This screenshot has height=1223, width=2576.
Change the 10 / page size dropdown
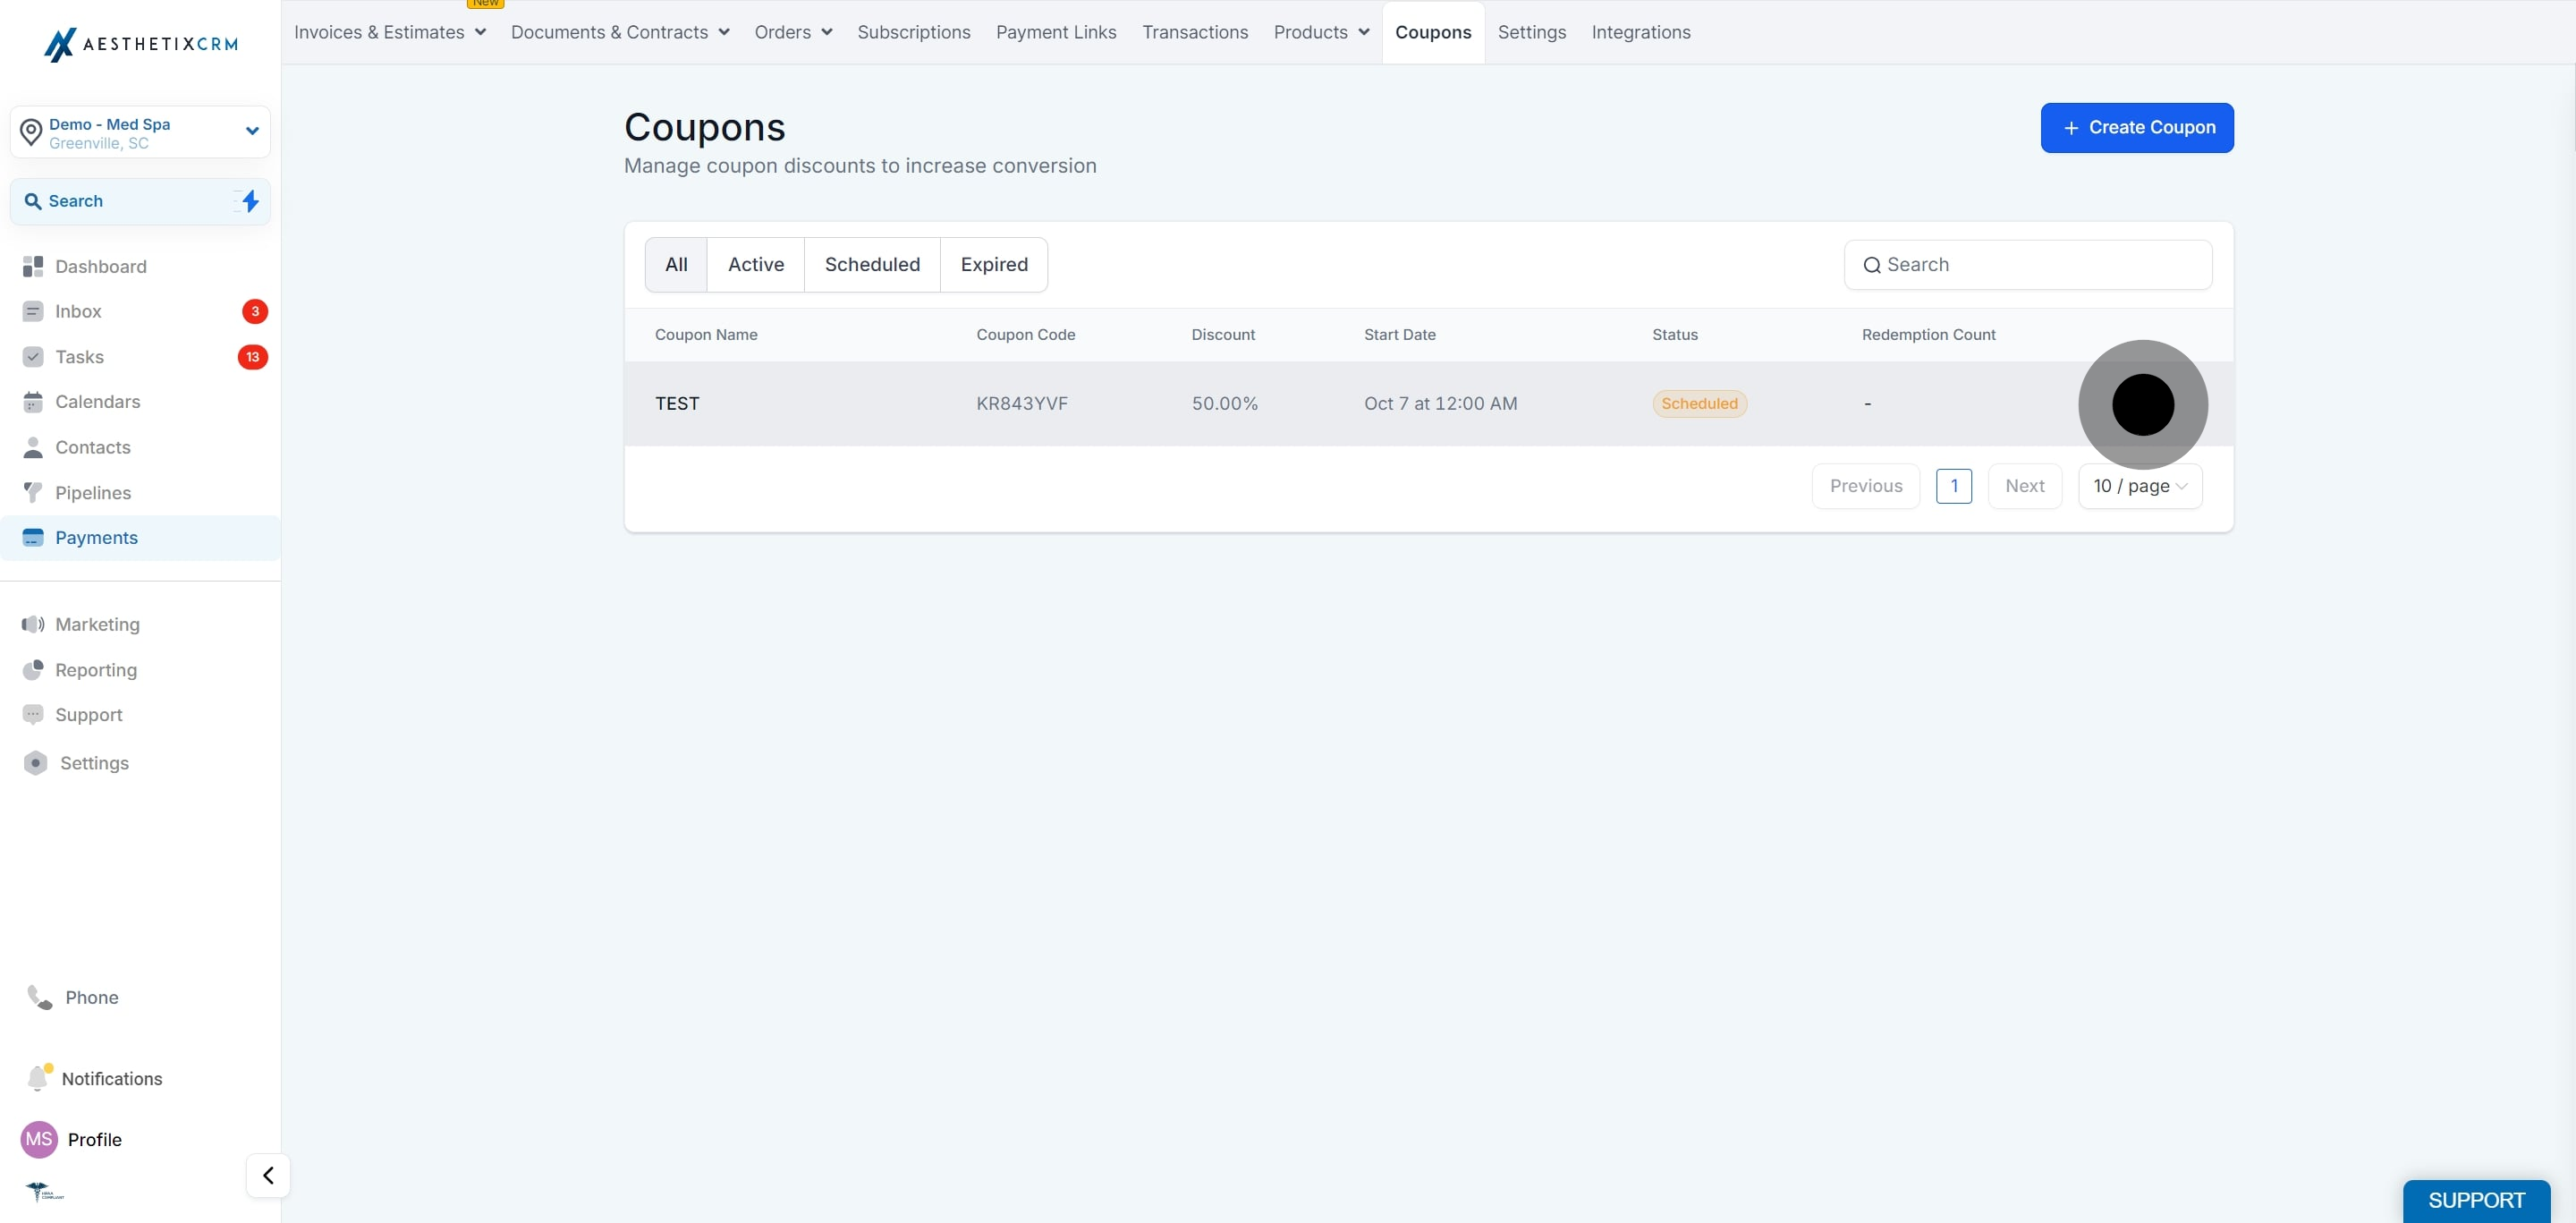pyautogui.click(x=2140, y=486)
